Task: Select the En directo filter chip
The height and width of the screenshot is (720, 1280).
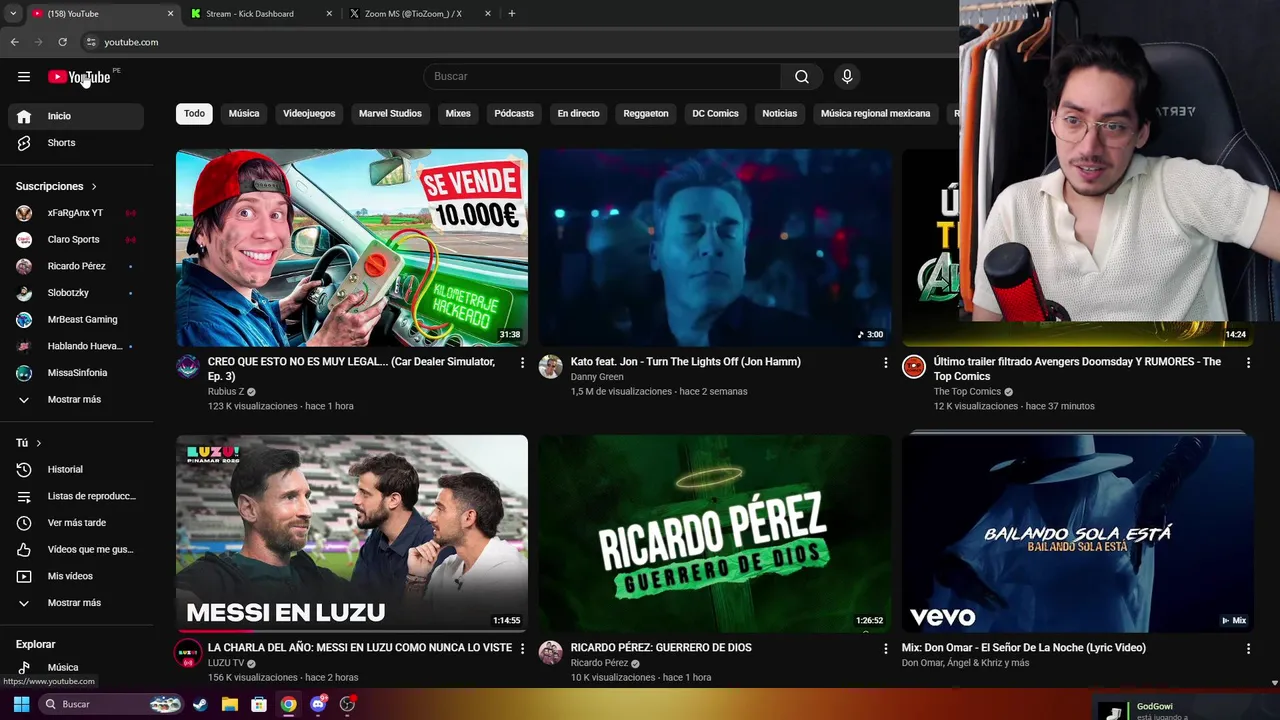Action: point(578,114)
